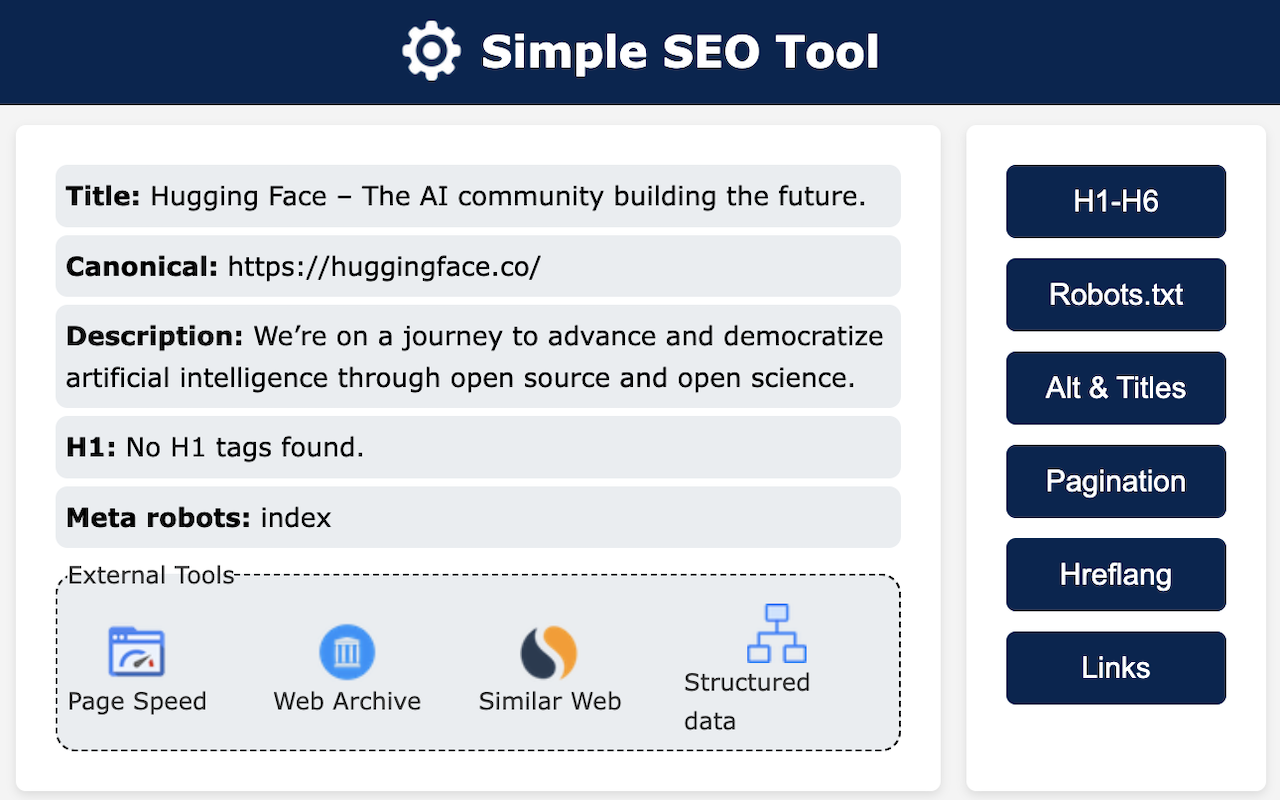Screen dimensions: 1280x800
Task: Open the Web Archive tool
Action: [347, 668]
